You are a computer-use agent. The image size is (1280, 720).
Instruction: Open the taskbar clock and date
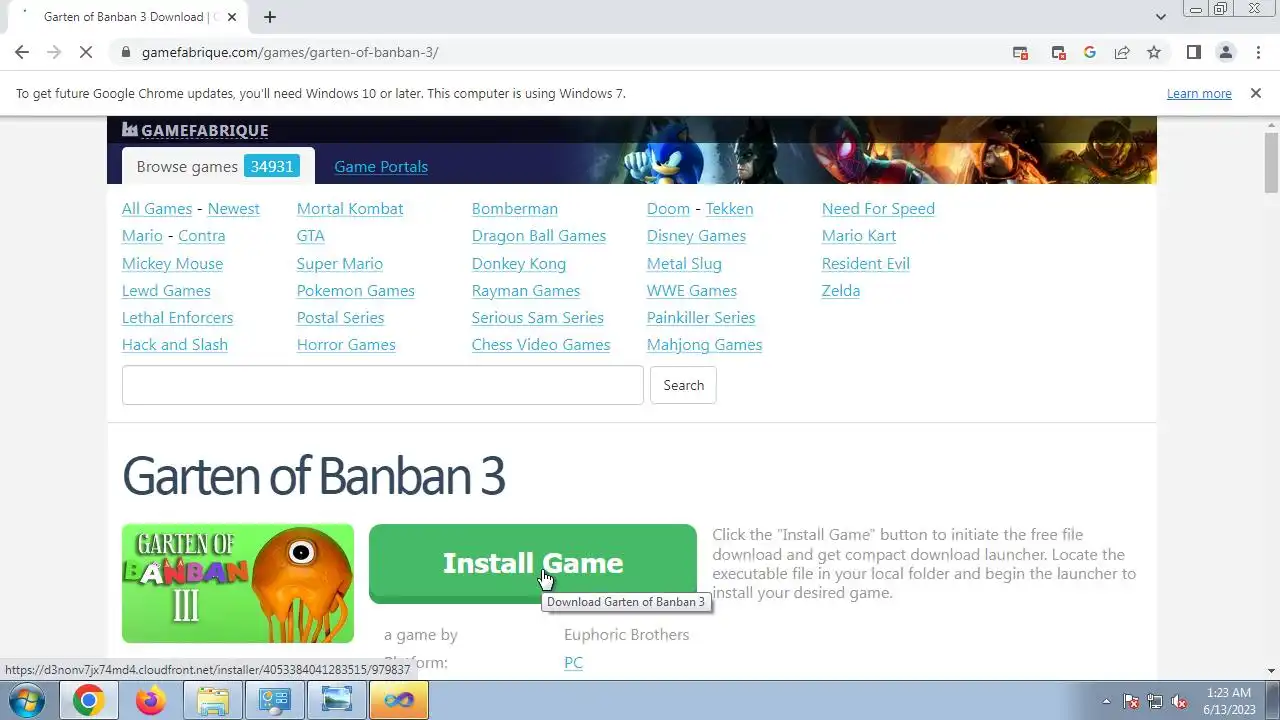click(1229, 700)
